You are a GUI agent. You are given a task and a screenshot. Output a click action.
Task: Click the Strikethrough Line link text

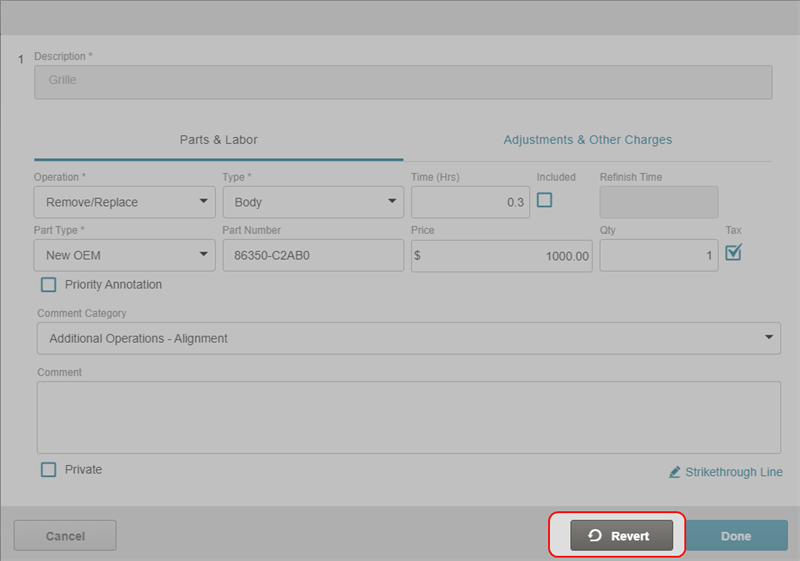pyautogui.click(x=733, y=472)
